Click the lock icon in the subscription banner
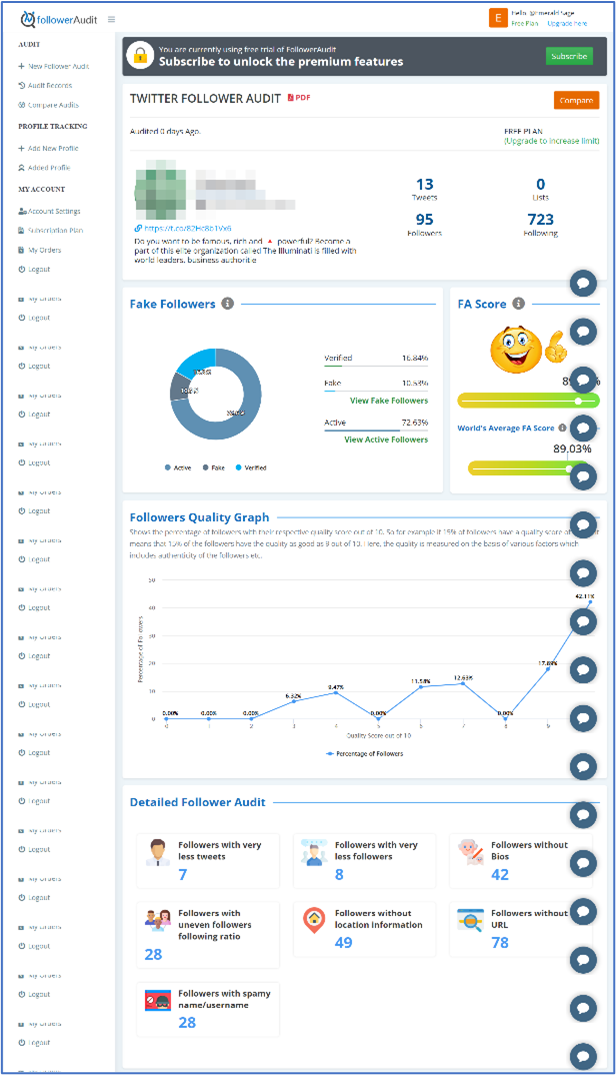Viewport: 616px width, 1075px height. (140, 56)
